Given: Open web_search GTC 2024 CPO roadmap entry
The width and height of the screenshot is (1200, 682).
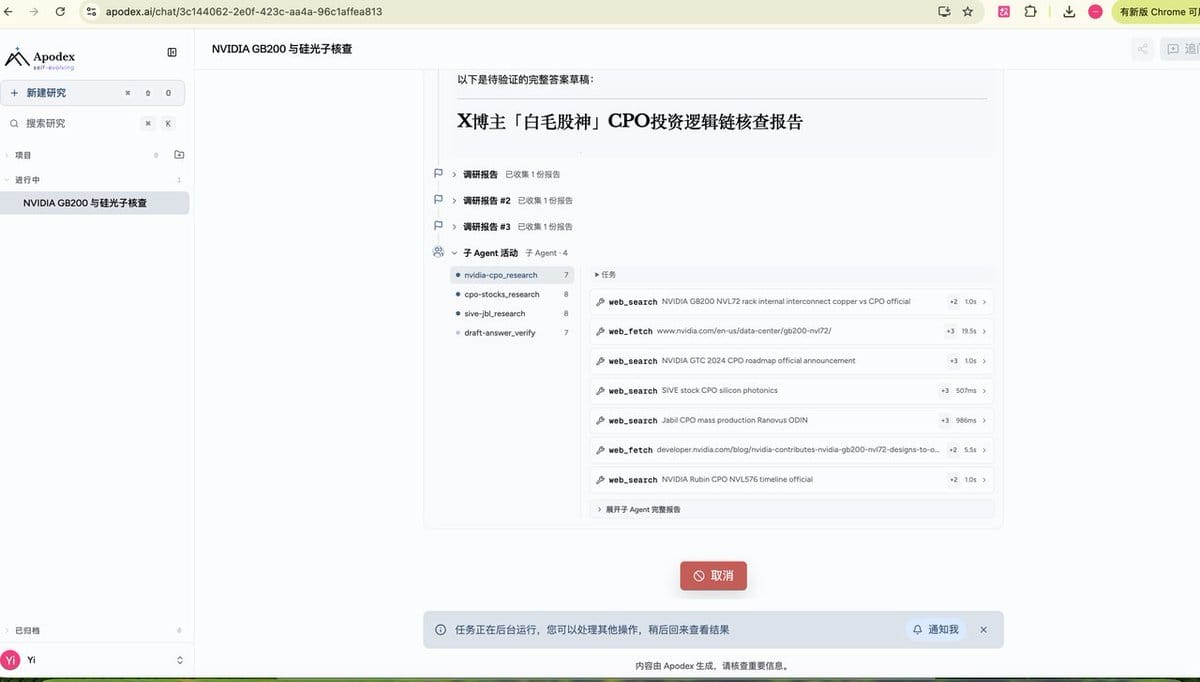Looking at the screenshot, I should tap(792, 361).
